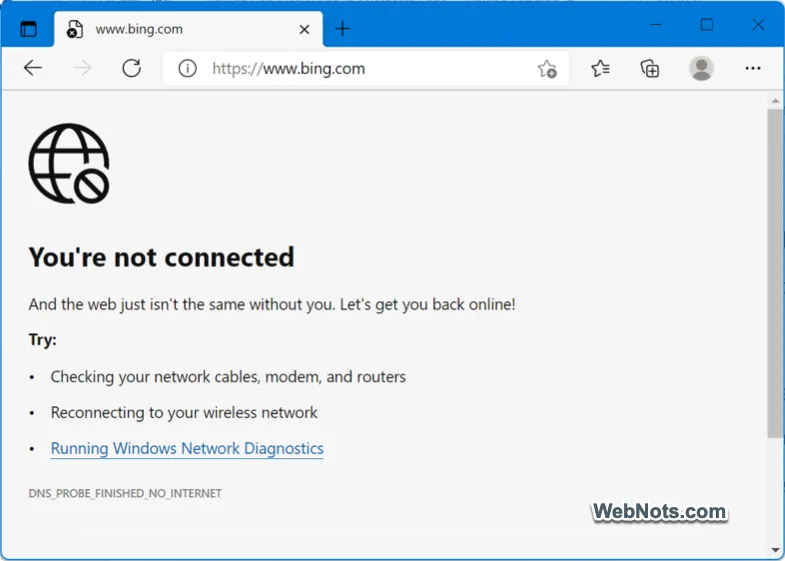Reload the page with Refresh icon
The height and width of the screenshot is (561, 785).
(132, 68)
